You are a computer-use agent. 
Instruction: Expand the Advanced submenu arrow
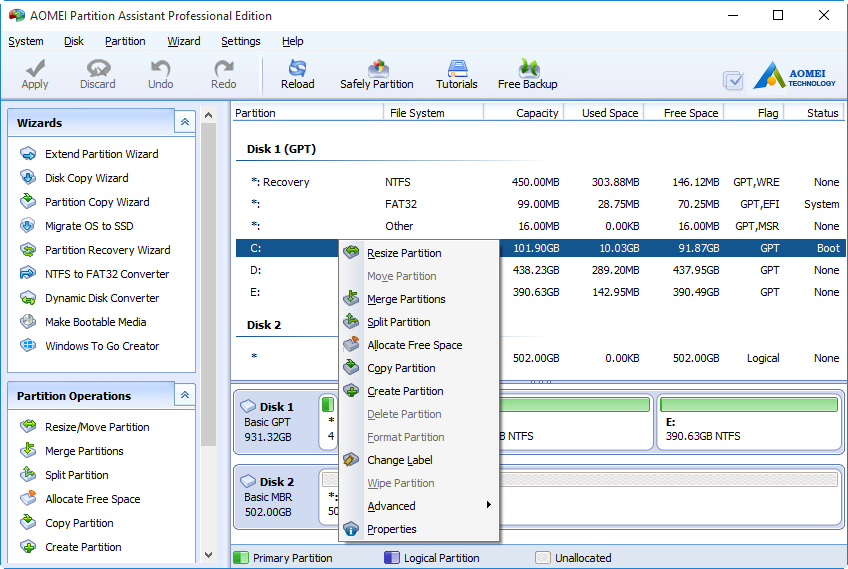(x=488, y=505)
